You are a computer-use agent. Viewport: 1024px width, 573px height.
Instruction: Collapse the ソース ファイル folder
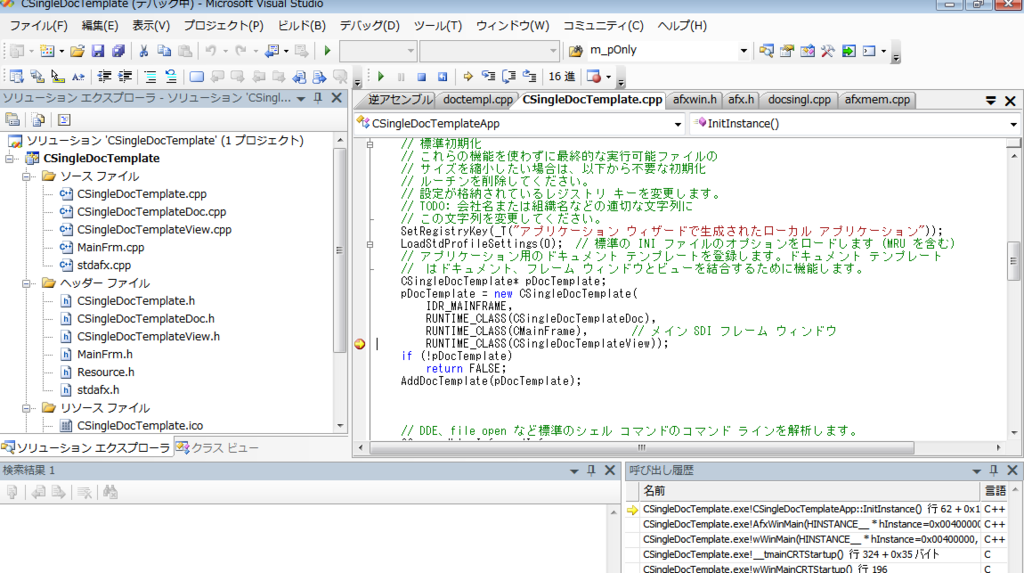27,176
